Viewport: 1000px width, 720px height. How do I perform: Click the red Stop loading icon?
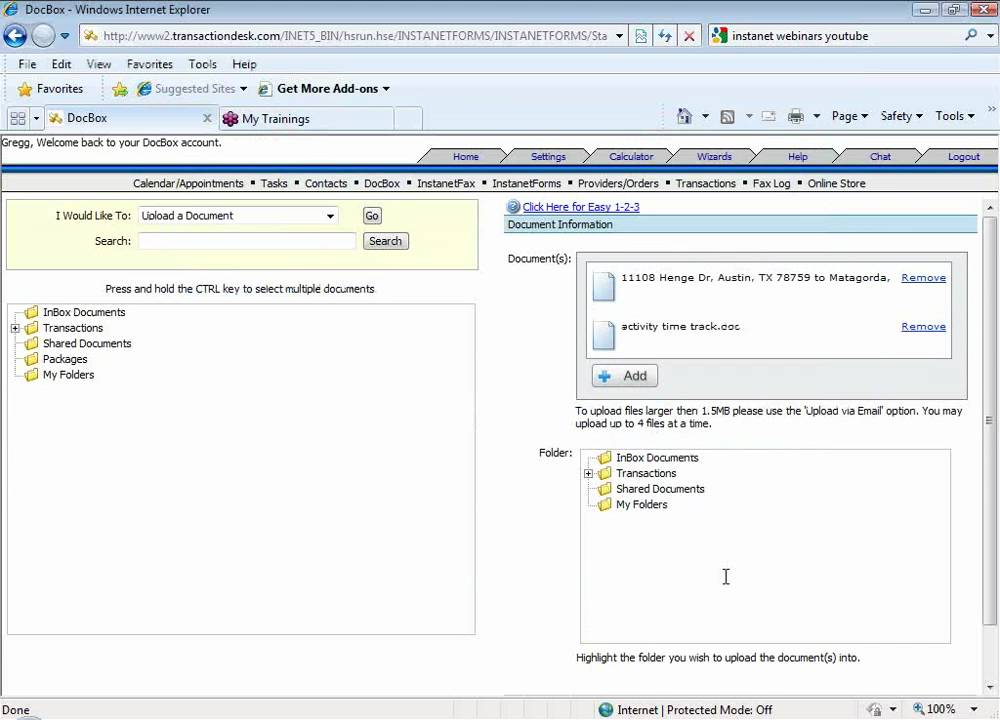click(x=689, y=36)
